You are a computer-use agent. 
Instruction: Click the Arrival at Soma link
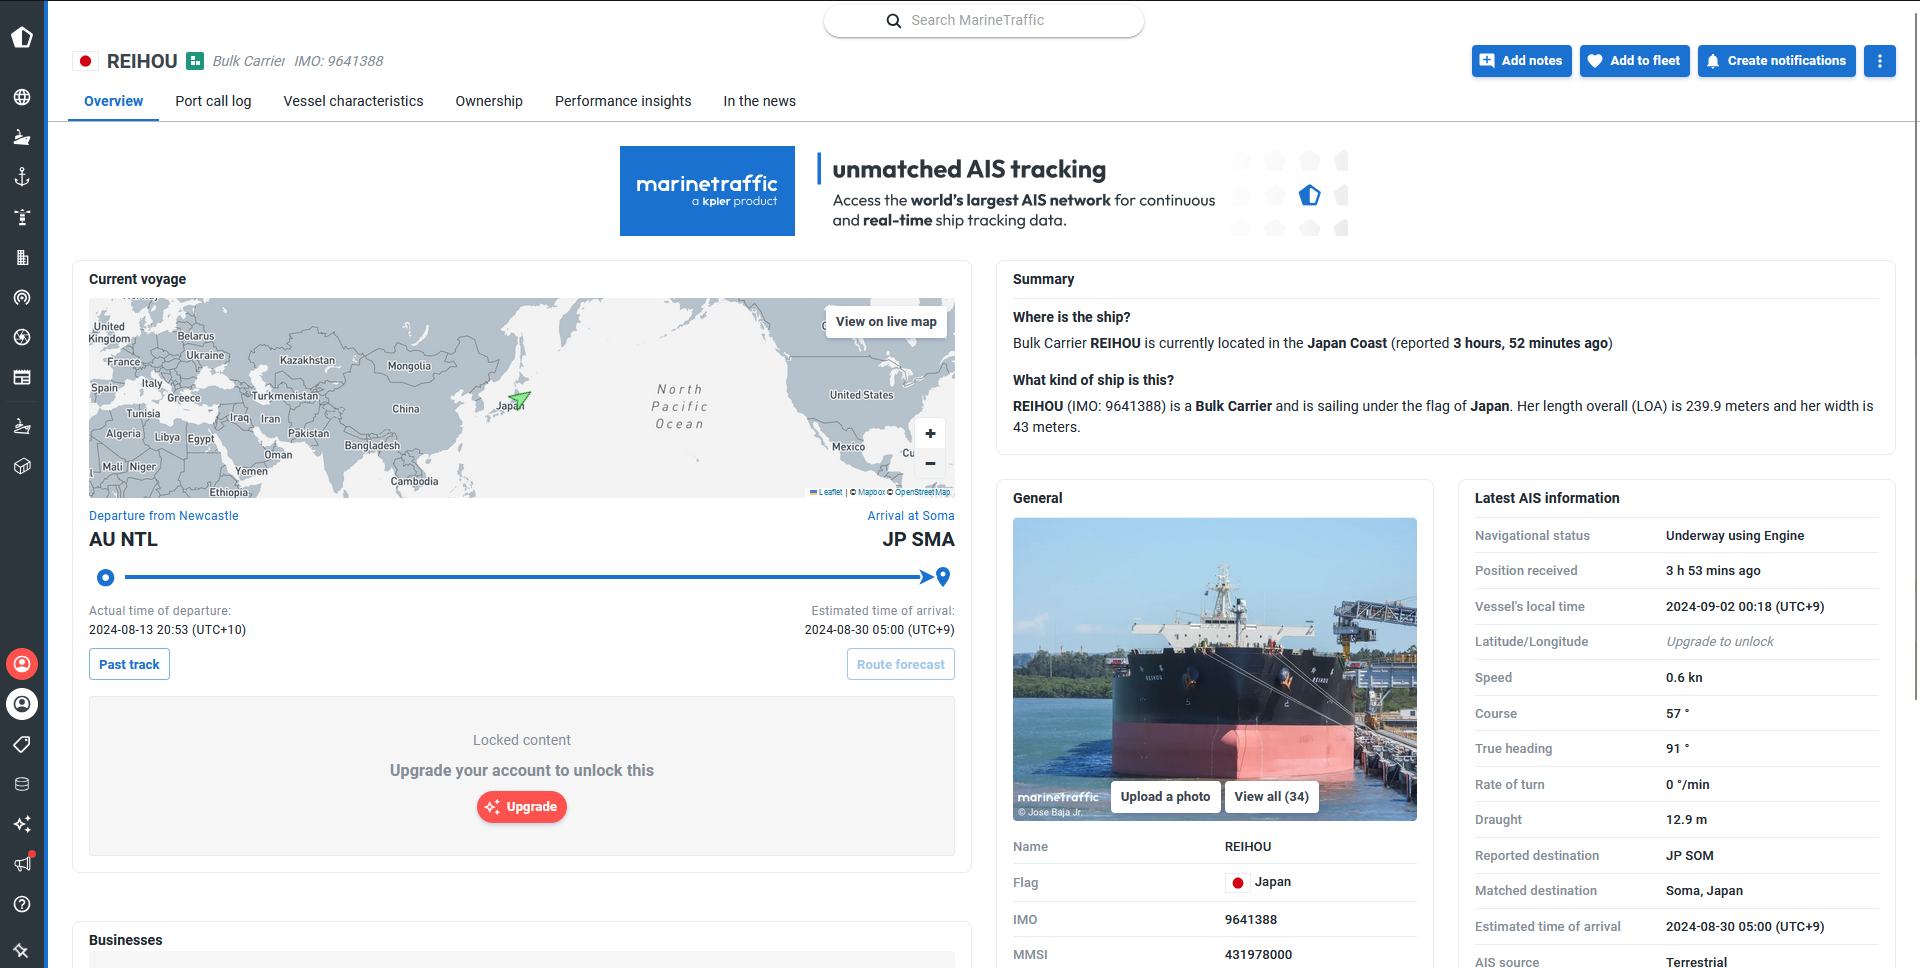pos(911,516)
